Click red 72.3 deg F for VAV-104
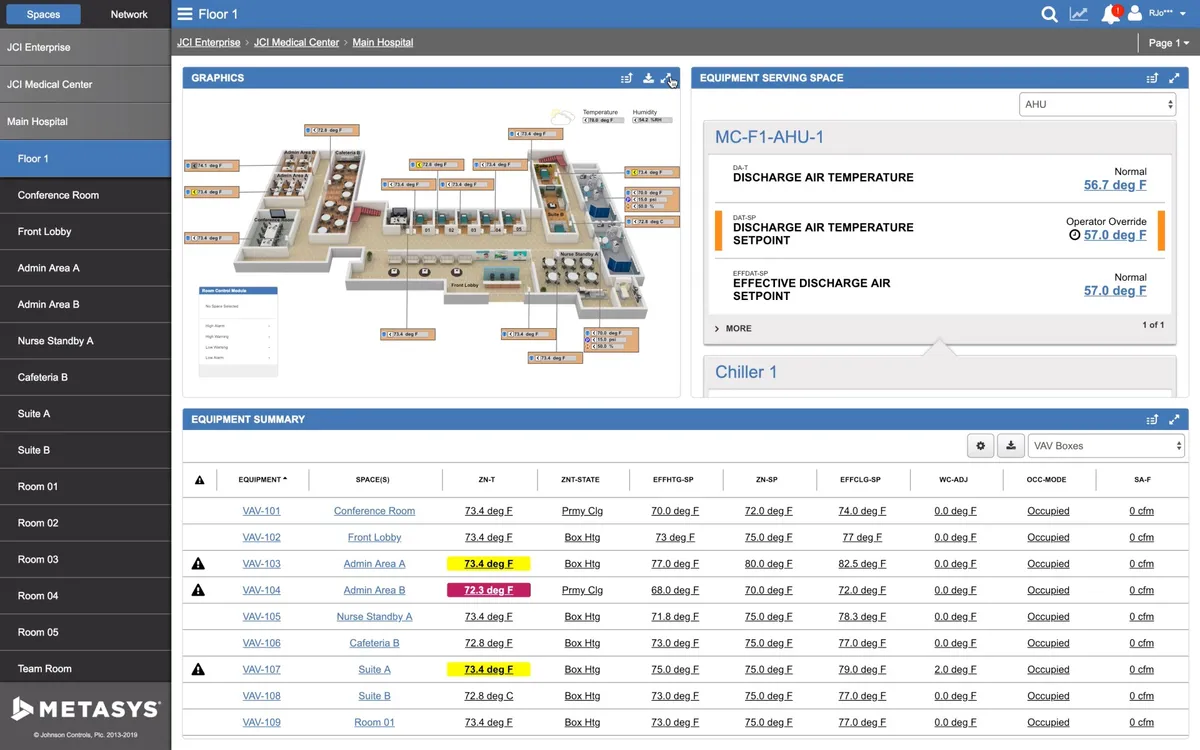The height and width of the screenshot is (750, 1200). click(x=488, y=590)
